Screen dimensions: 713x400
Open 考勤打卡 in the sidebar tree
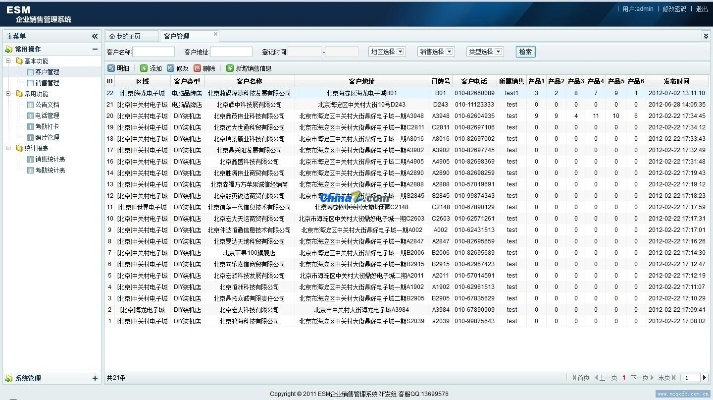47,126
